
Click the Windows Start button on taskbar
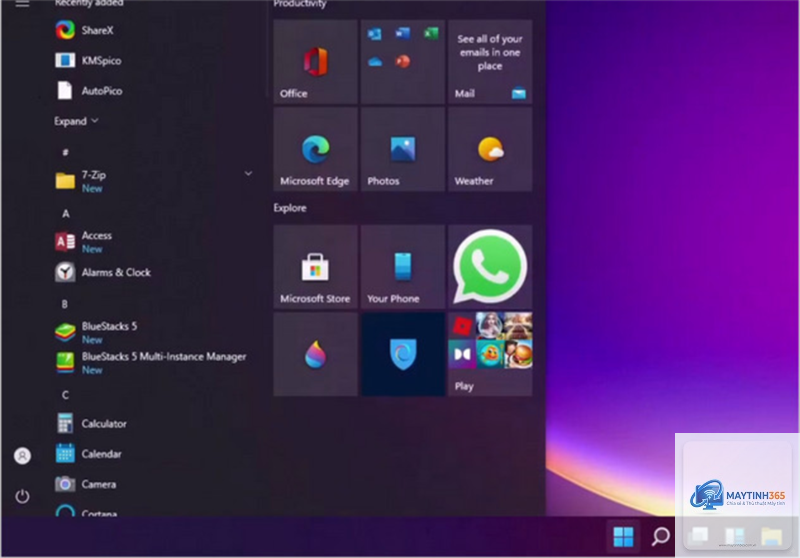pos(623,537)
